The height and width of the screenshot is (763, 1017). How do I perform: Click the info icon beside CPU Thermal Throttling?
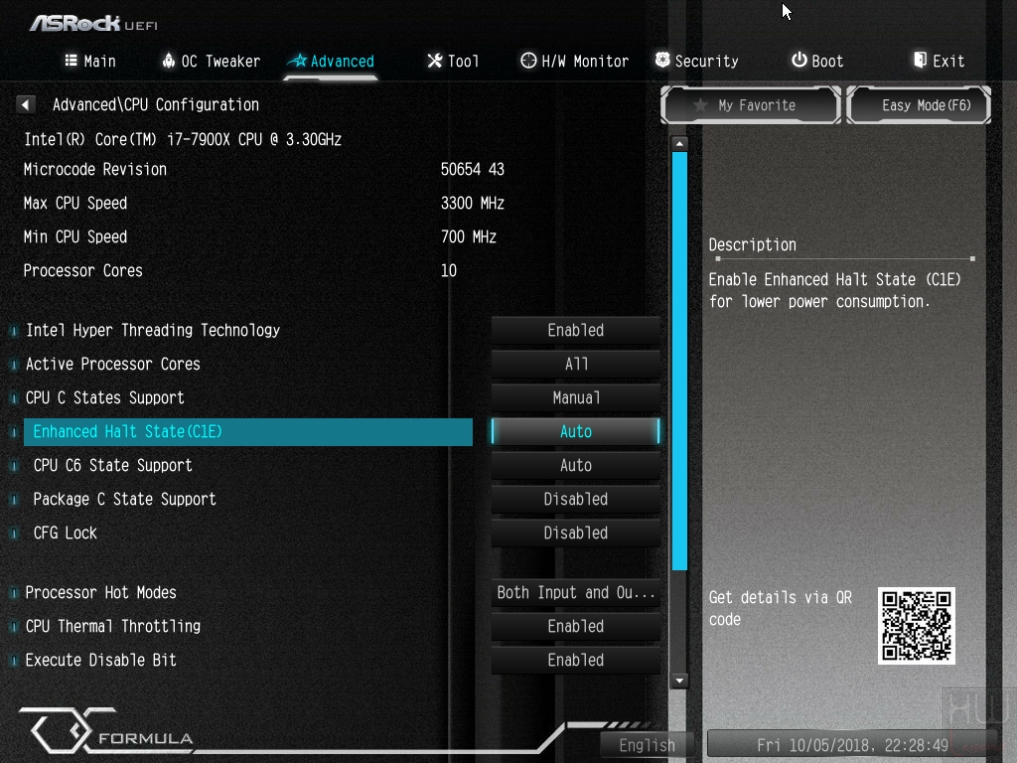[13, 627]
